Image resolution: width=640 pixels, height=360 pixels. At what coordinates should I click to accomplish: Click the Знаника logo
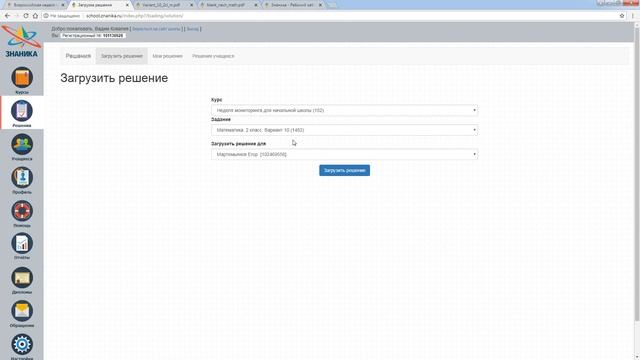coord(21,41)
